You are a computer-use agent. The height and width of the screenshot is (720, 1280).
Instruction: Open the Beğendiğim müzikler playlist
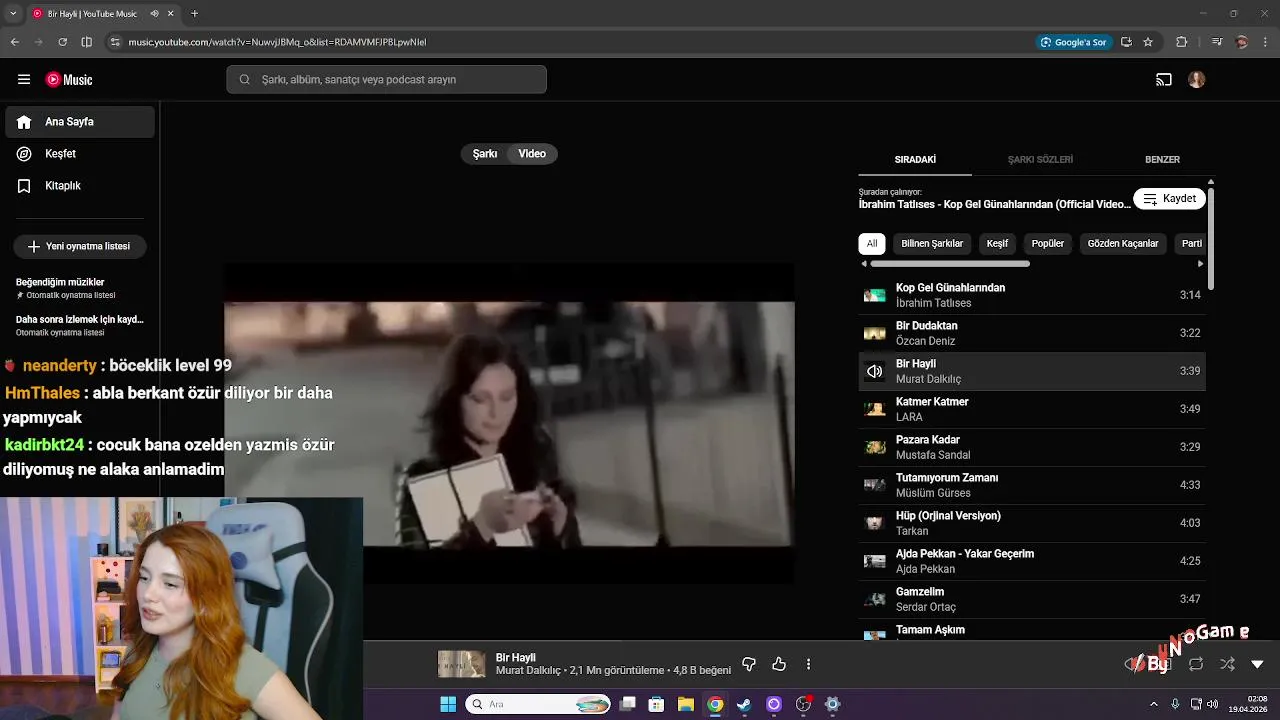click(80, 288)
